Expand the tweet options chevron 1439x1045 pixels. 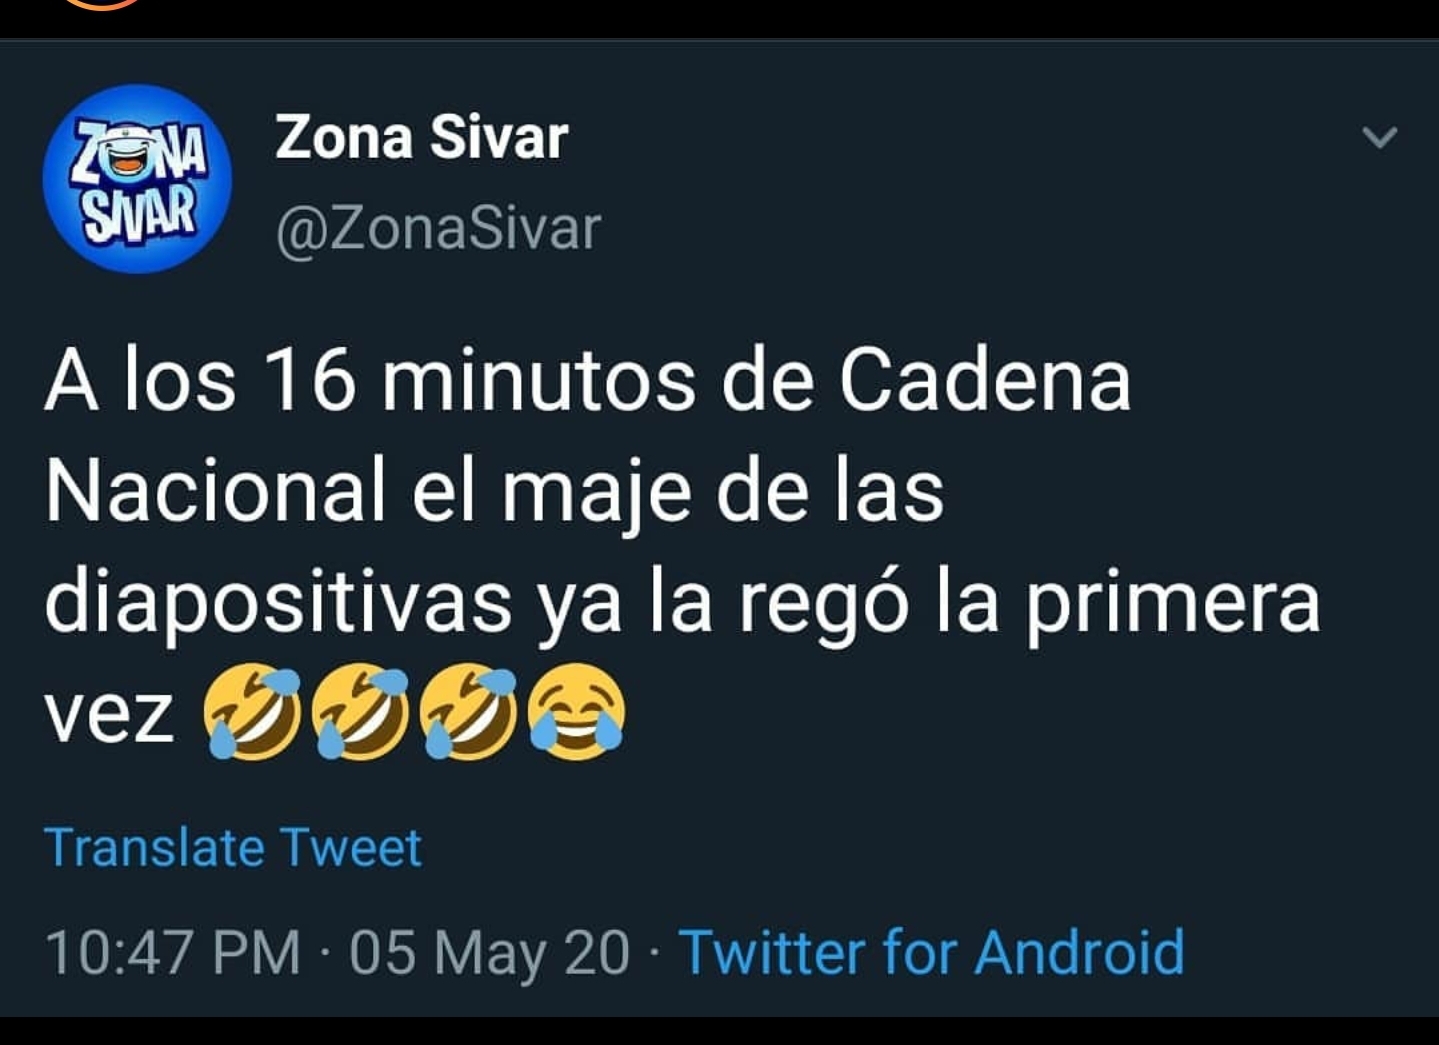(x=1380, y=137)
